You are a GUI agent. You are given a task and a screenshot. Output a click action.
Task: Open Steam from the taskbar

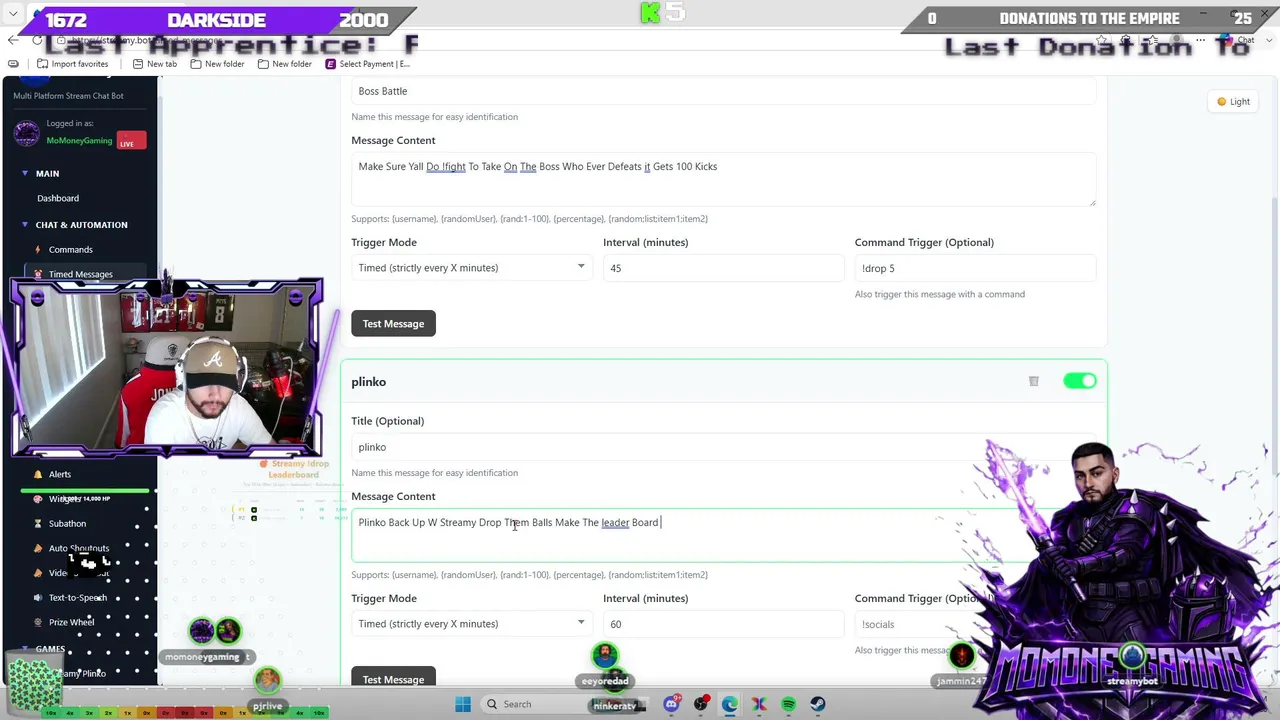[x=818, y=704]
